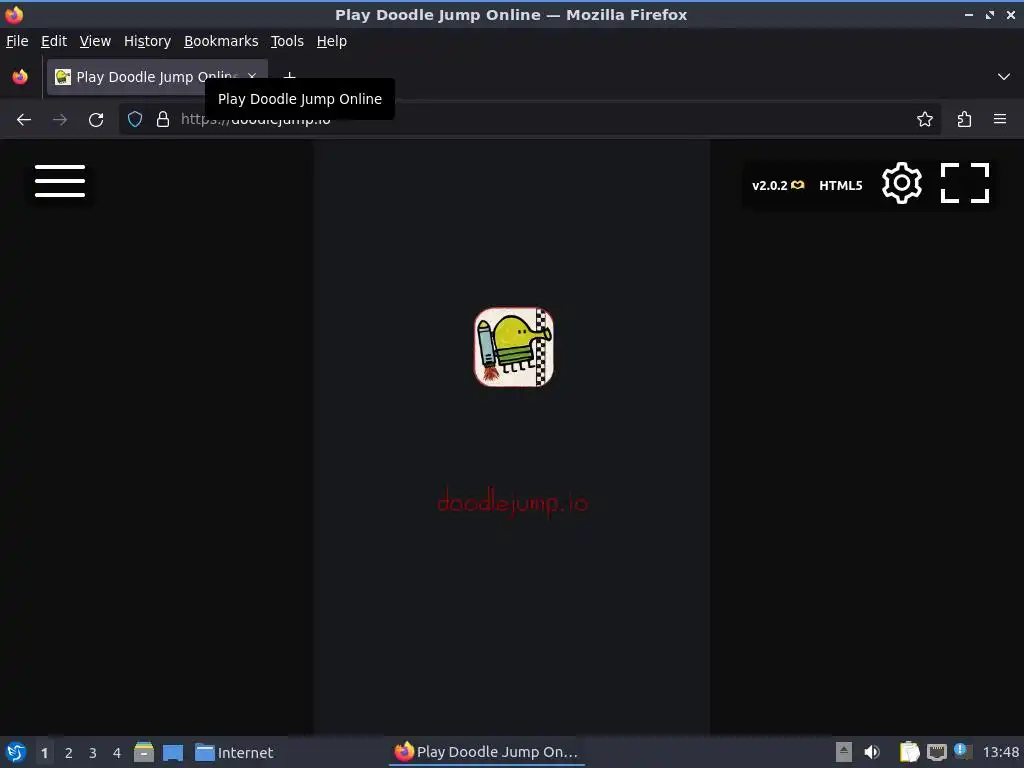The height and width of the screenshot is (768, 1024).
Task: Switch to workspace 3
Action: (x=93, y=753)
